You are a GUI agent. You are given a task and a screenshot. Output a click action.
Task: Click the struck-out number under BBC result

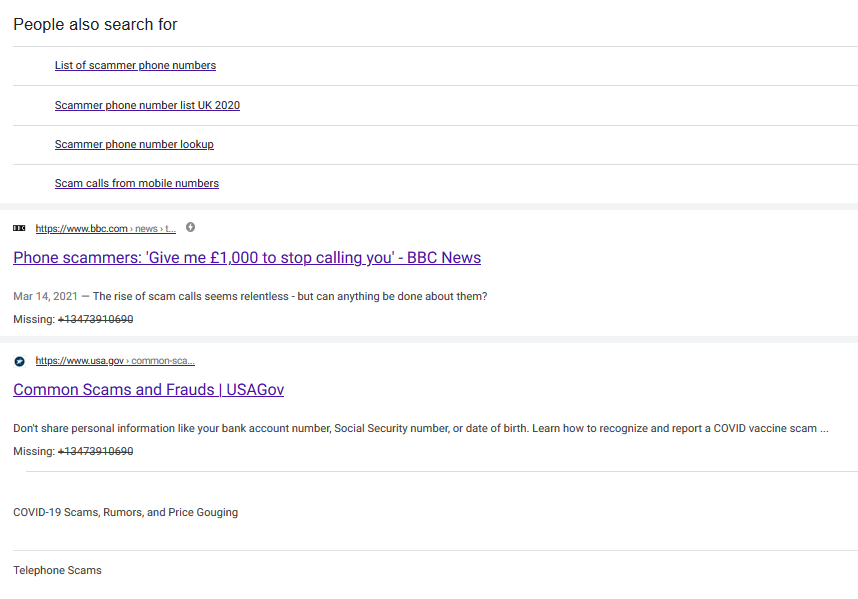coord(95,319)
